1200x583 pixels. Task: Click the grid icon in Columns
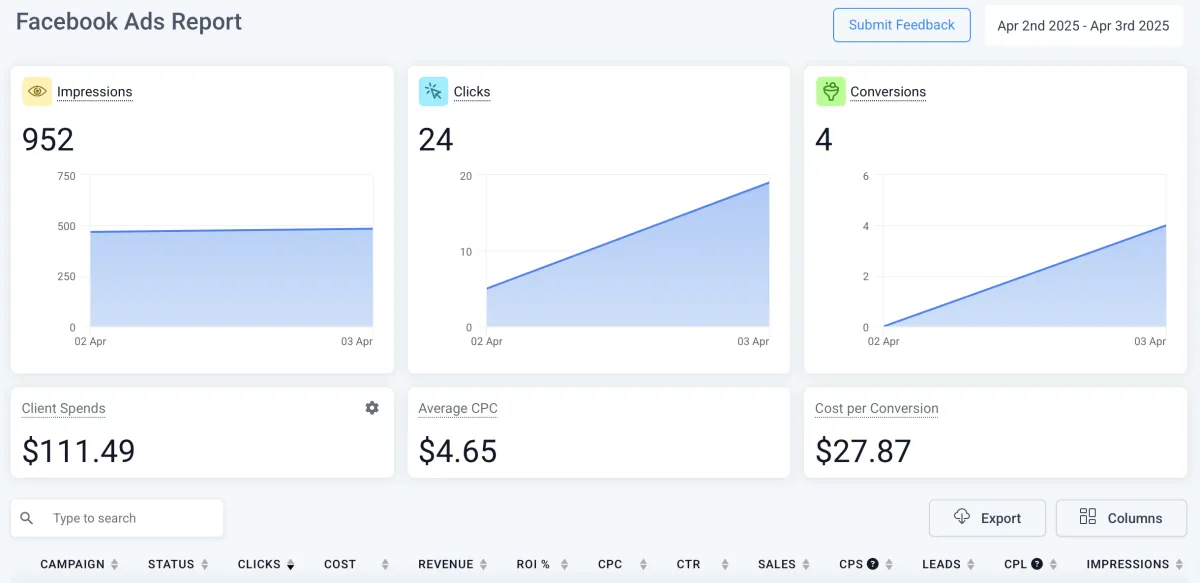click(x=1088, y=517)
